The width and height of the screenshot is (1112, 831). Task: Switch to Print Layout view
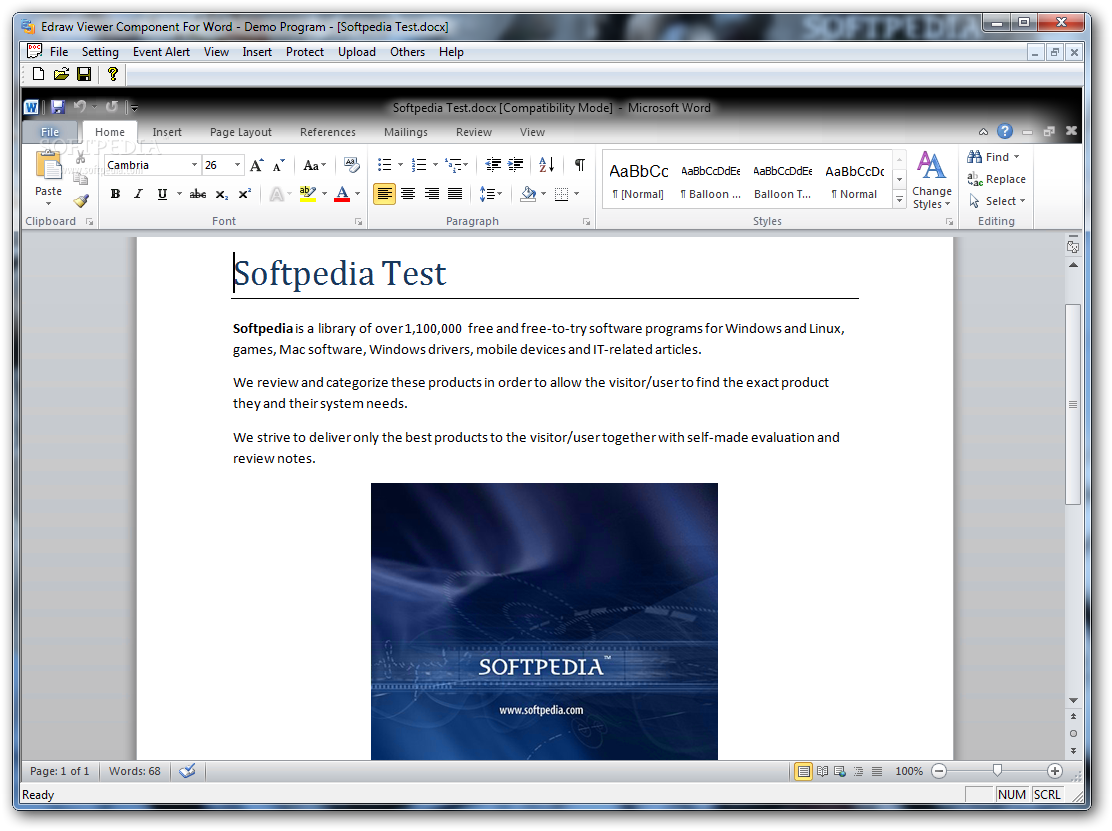[x=804, y=771]
